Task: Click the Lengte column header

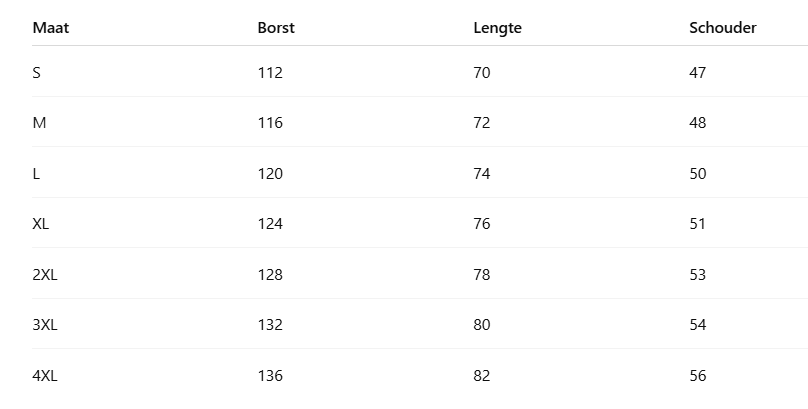Action: coord(497,28)
